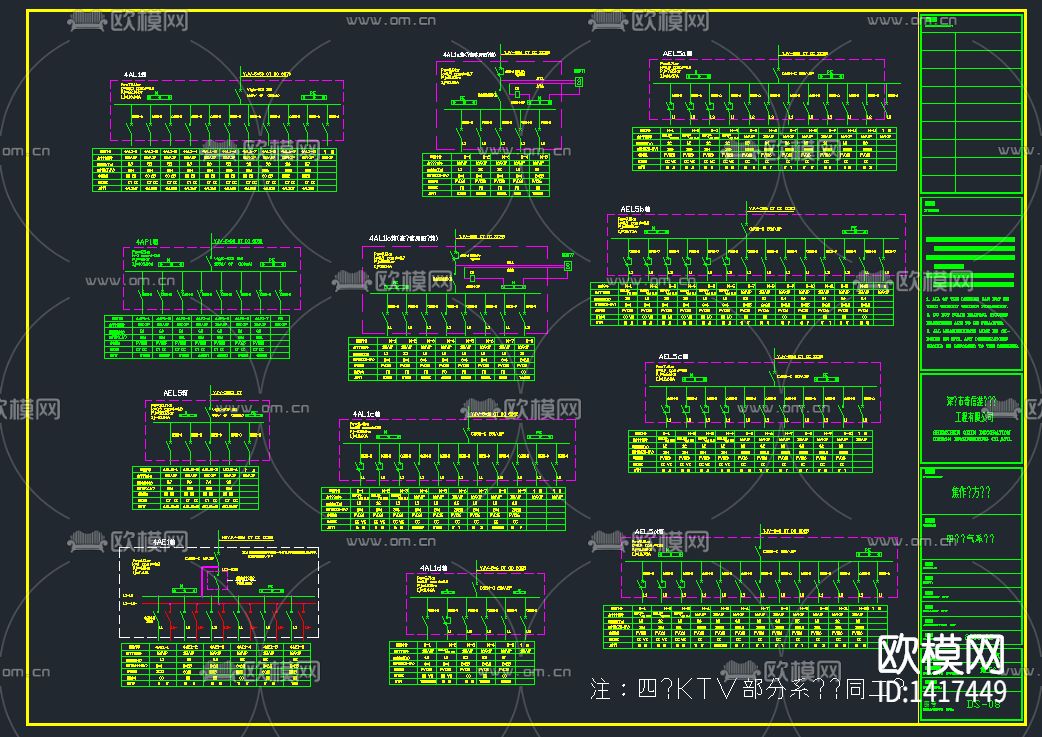Viewport: 1042px width, 737px height.
Task: Click the "AEL5a" panel title label
Action: (x=677, y=54)
